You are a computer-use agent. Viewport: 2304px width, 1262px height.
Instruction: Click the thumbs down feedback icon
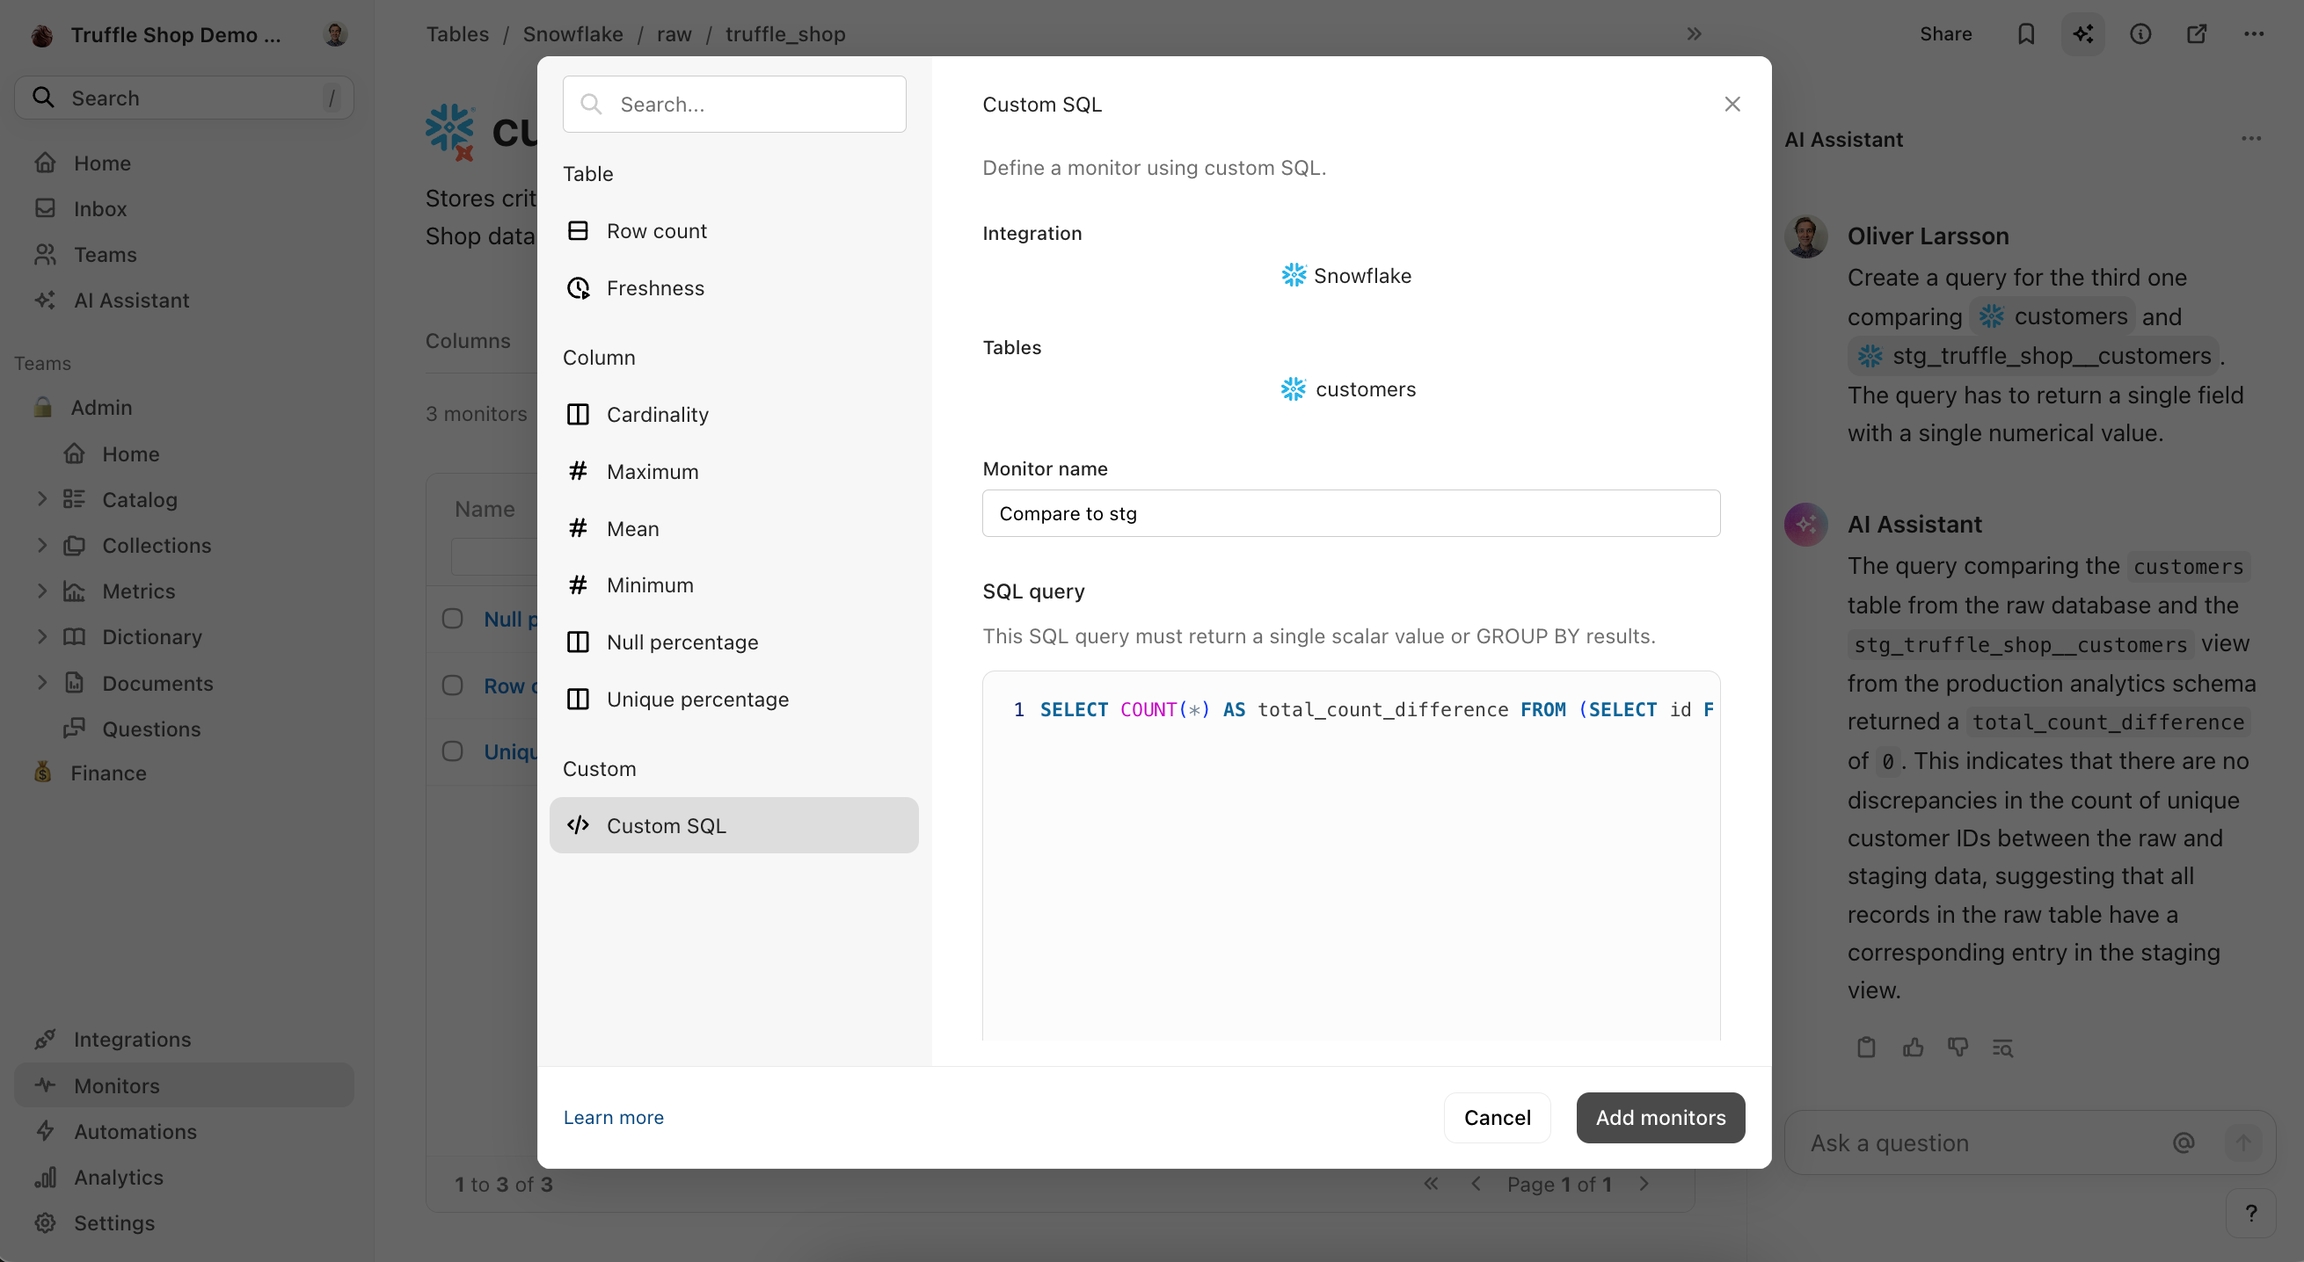[x=1958, y=1047]
